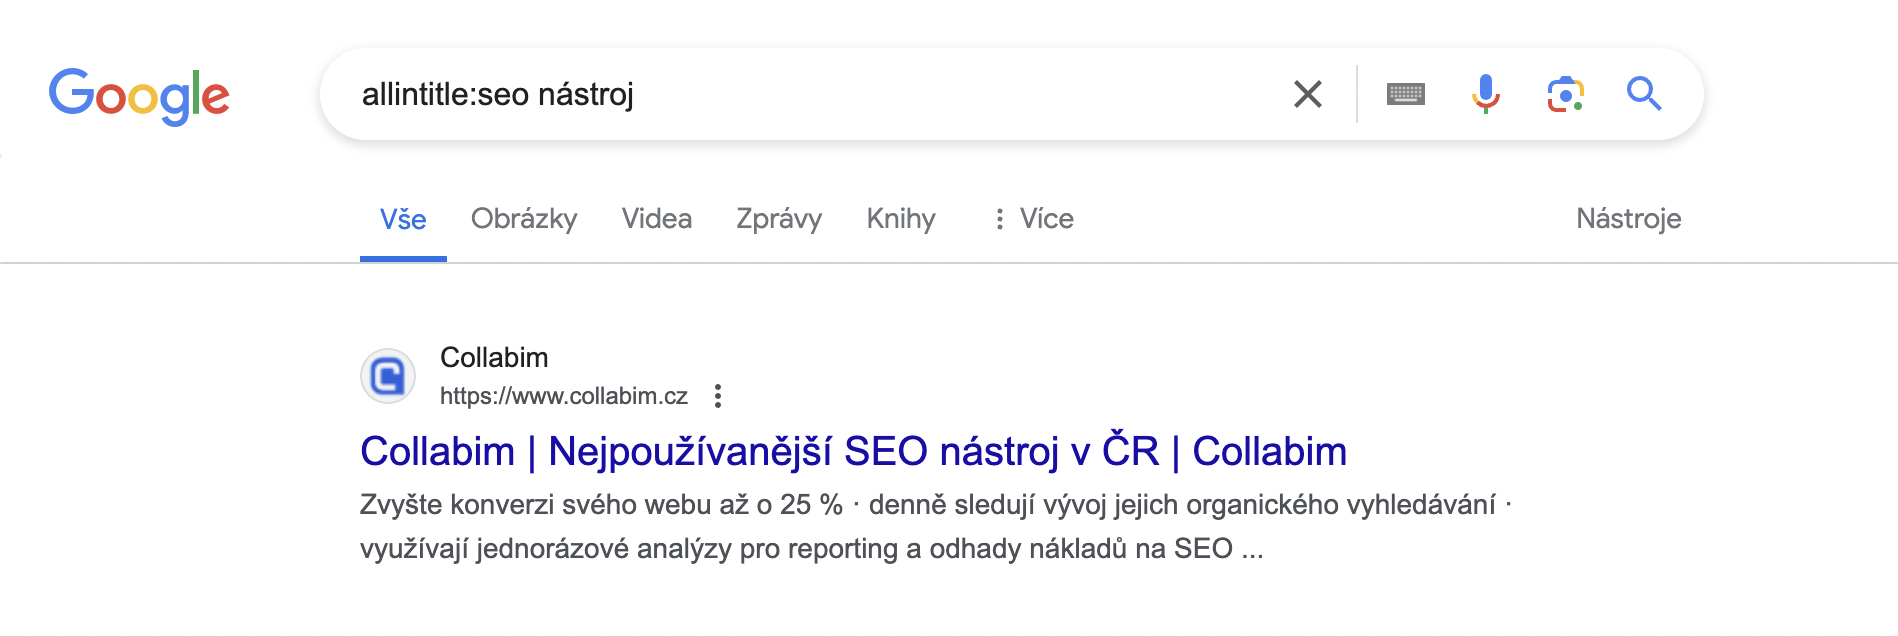Open three-dot menu next to collabim.cz
The width and height of the screenshot is (1898, 636).
pyautogui.click(x=717, y=396)
